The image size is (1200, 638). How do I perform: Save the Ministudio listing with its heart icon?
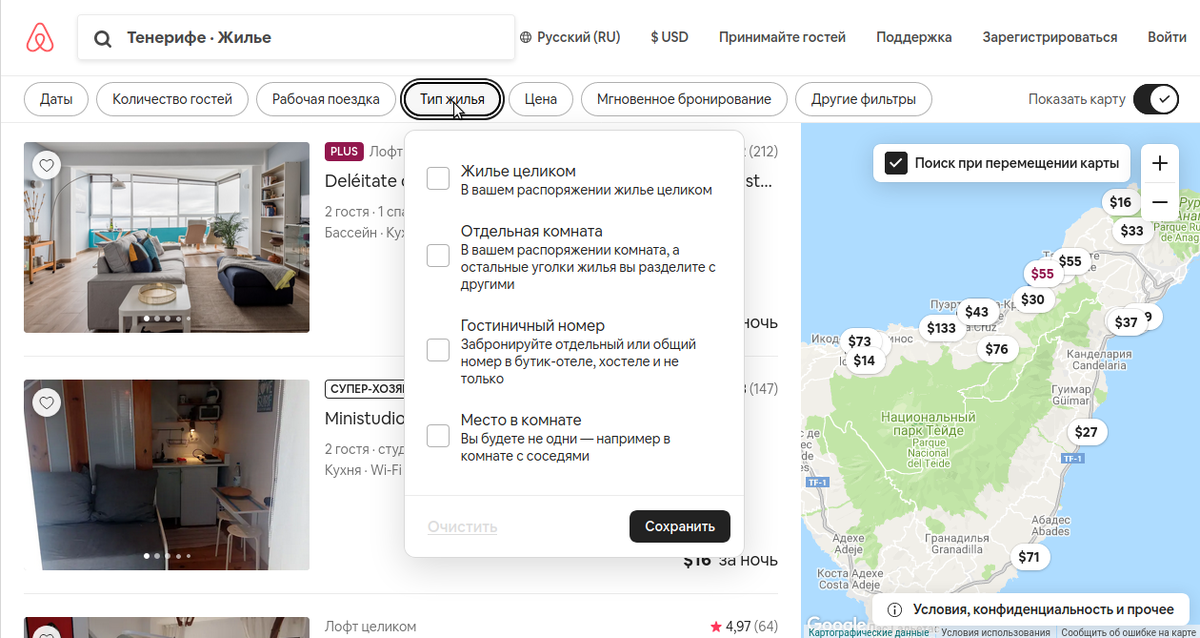(46, 402)
